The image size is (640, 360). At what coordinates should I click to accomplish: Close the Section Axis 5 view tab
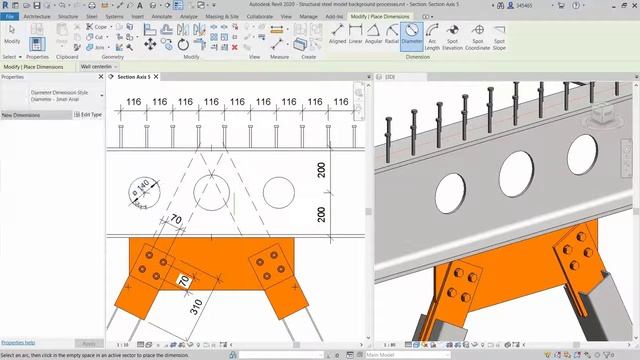[x=156, y=77]
